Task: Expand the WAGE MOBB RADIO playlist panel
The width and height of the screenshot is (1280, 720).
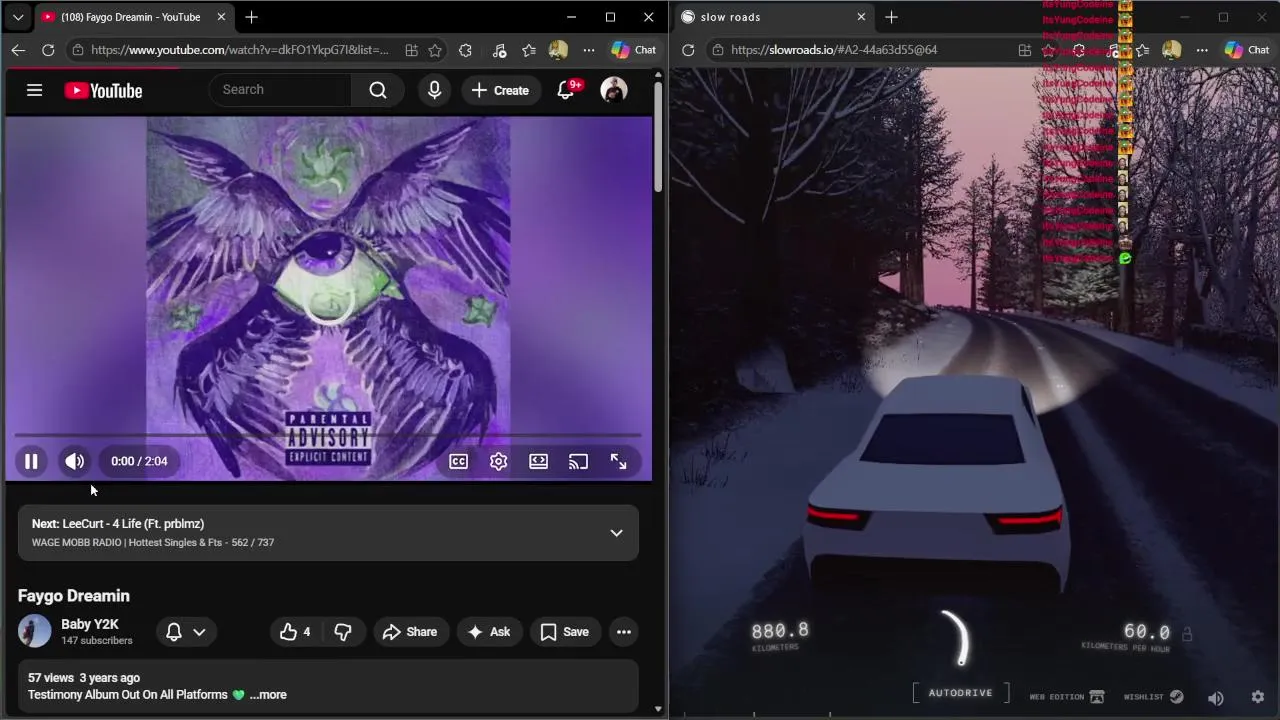Action: coord(616,533)
